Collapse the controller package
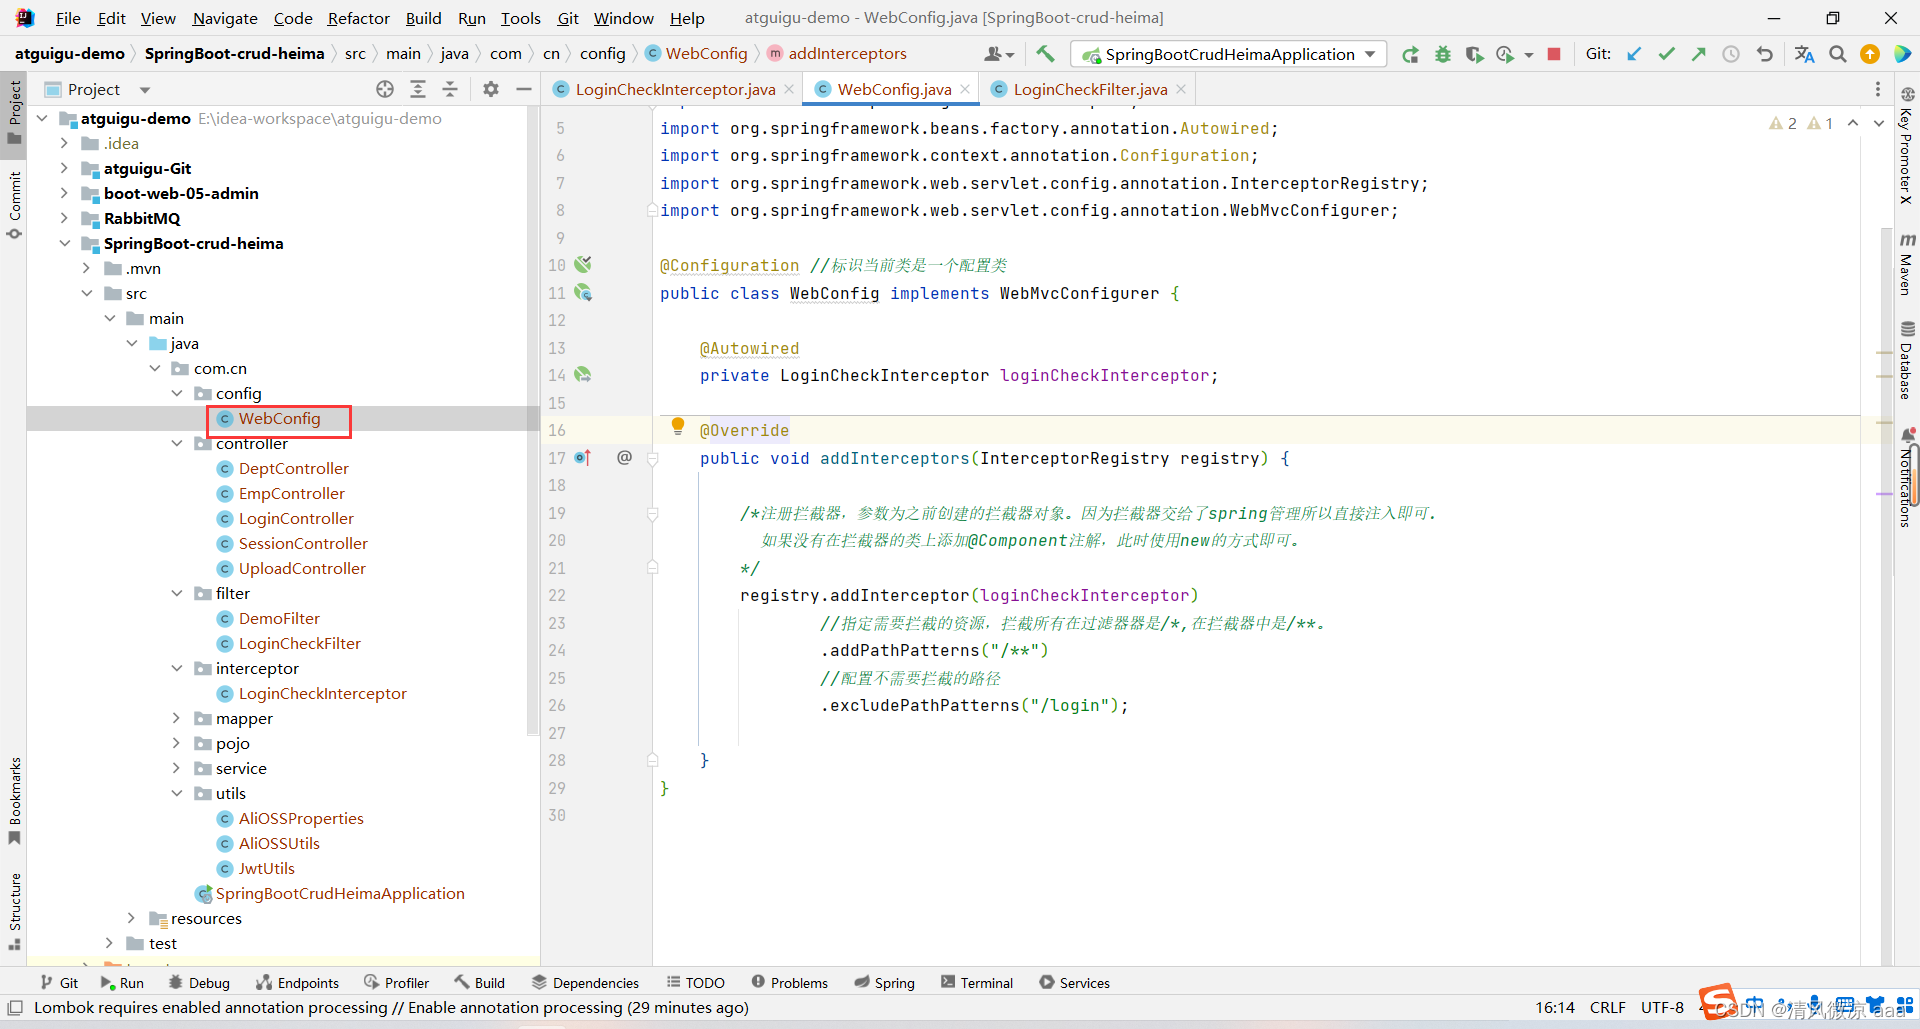This screenshot has height=1029, width=1920. (x=177, y=443)
